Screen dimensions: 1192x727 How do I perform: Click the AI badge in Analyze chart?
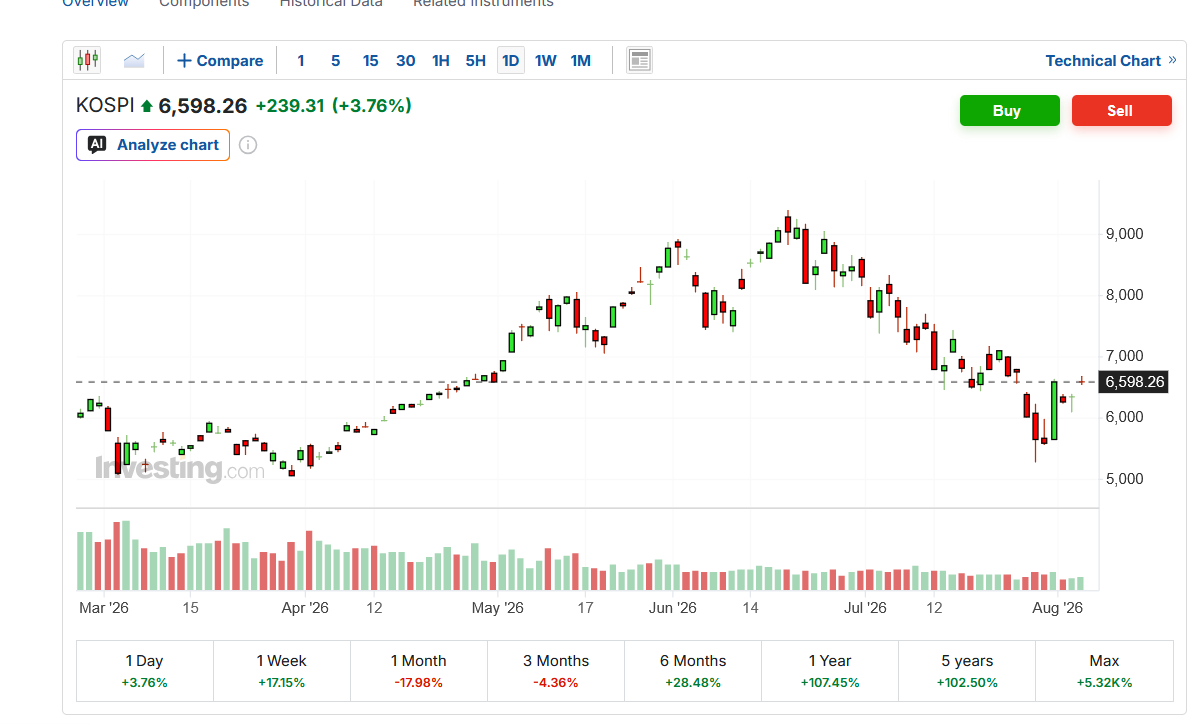click(97, 144)
